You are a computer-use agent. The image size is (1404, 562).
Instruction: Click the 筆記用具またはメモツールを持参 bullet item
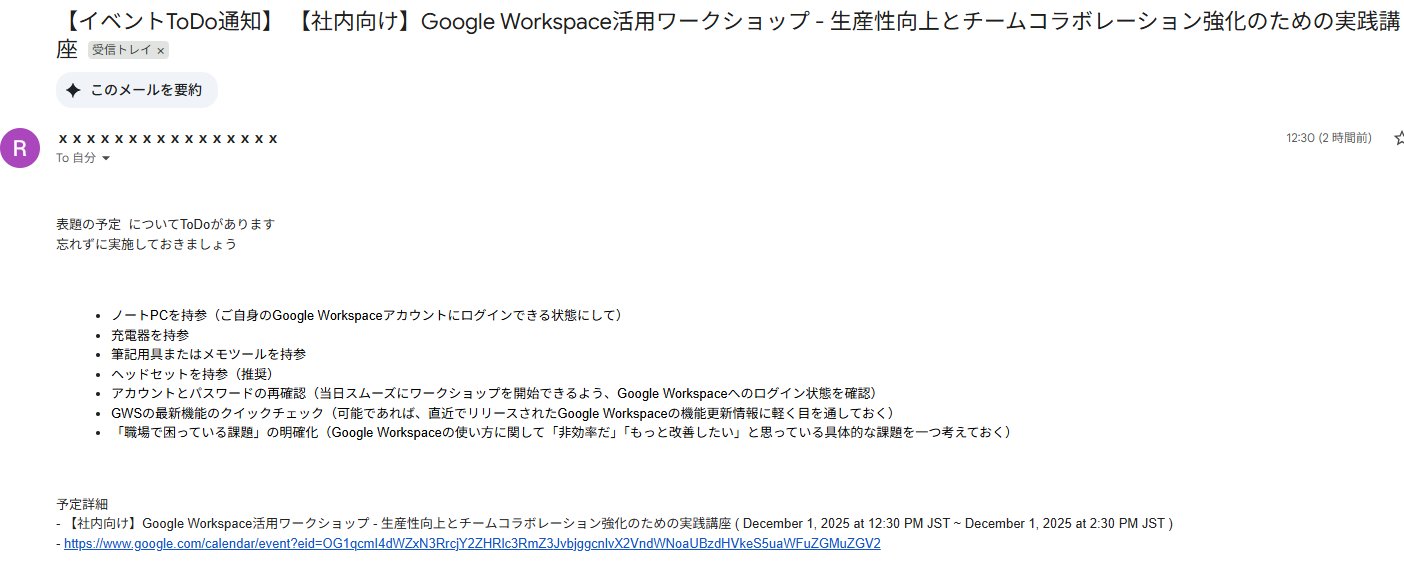pos(208,354)
